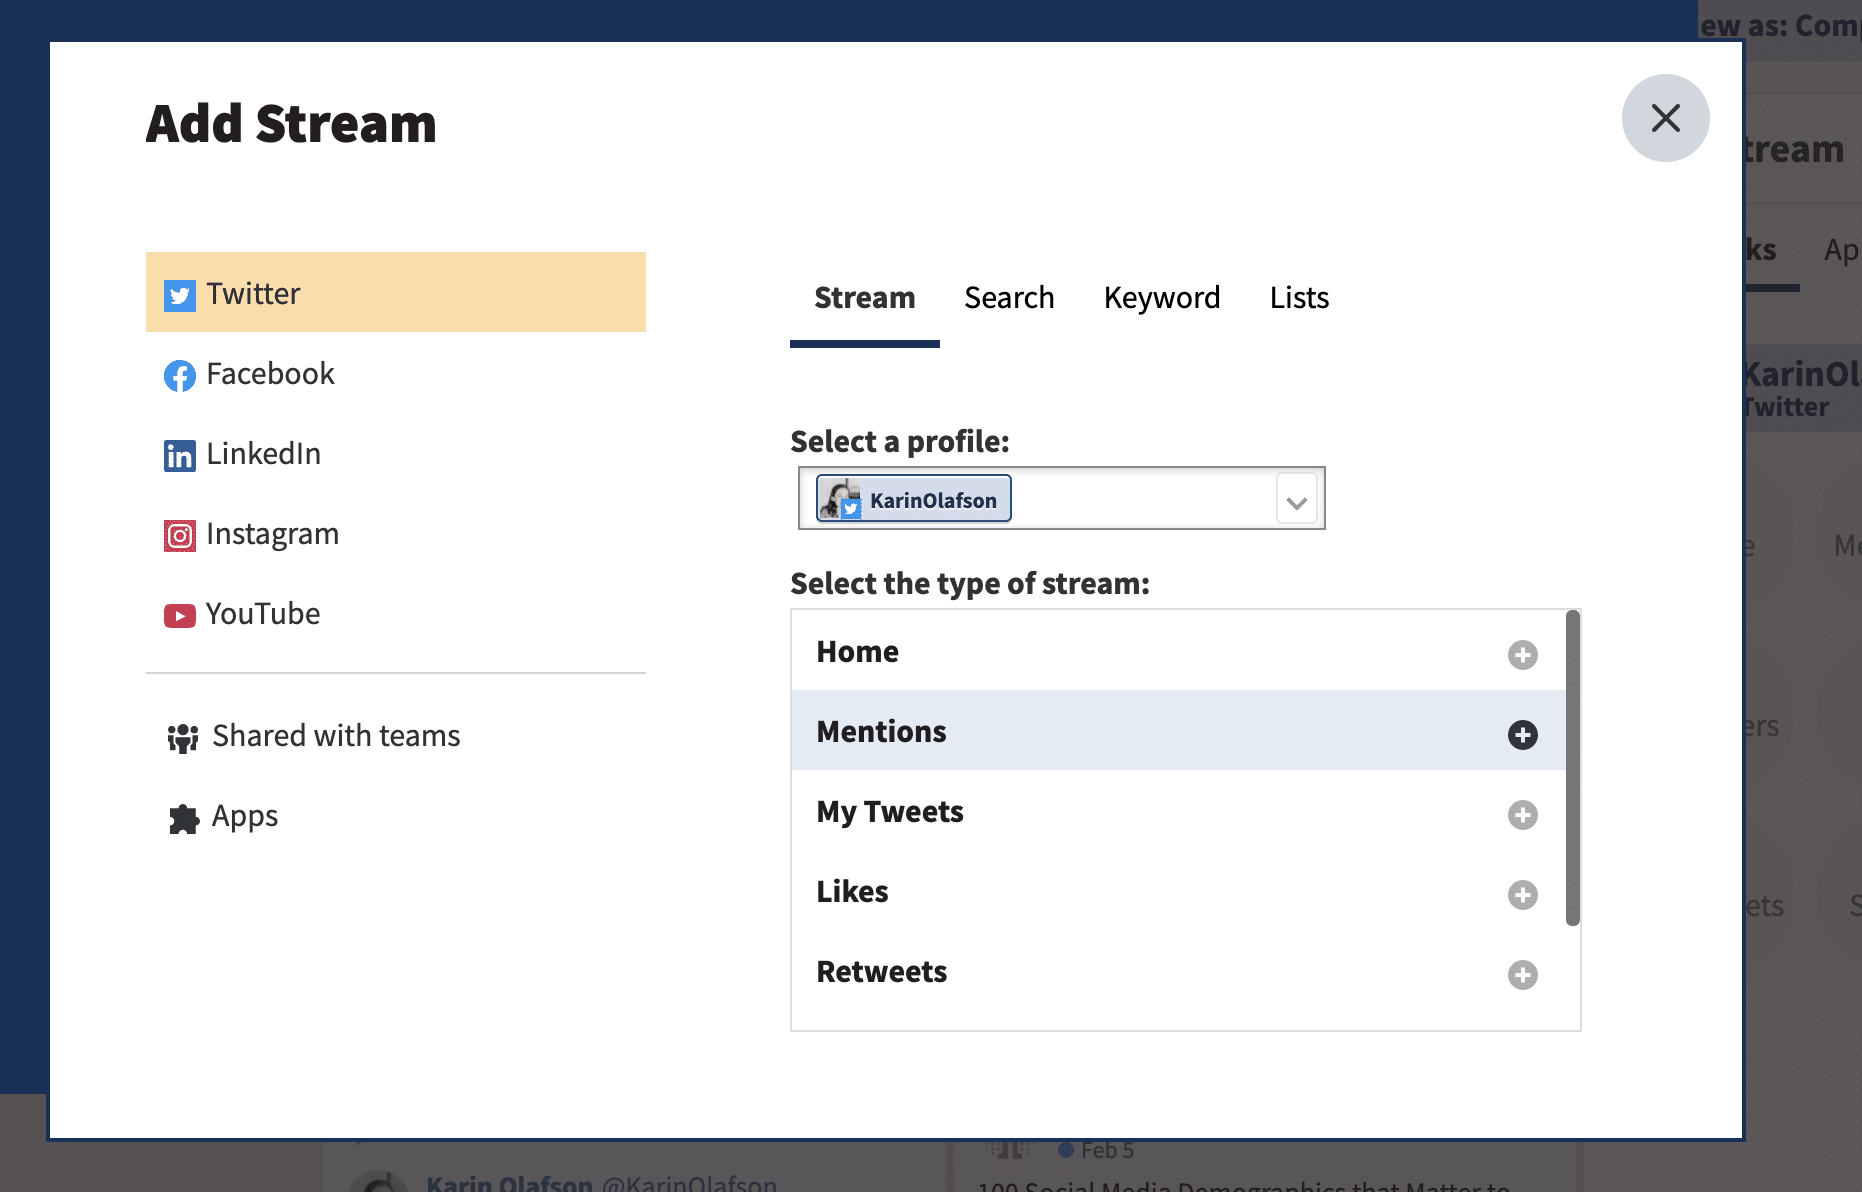Choose the Likes stream type text

pyautogui.click(x=852, y=892)
